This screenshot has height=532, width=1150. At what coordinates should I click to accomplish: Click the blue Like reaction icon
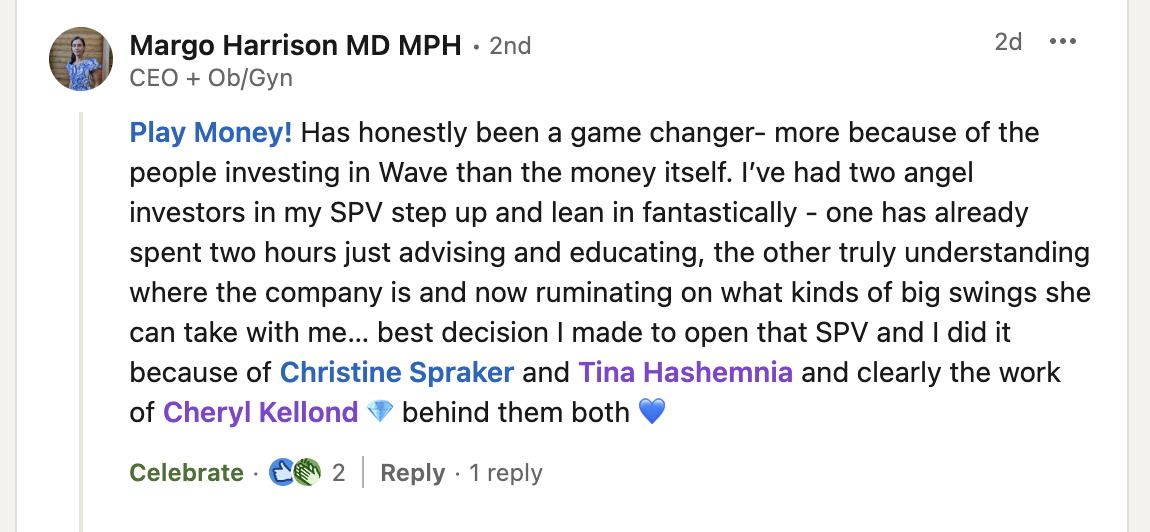(281, 472)
